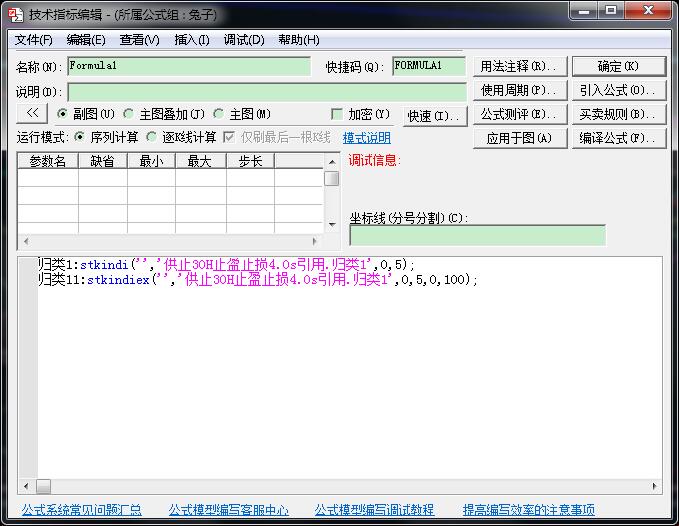Select the 主图叠加 radio option

[x=130, y=114]
